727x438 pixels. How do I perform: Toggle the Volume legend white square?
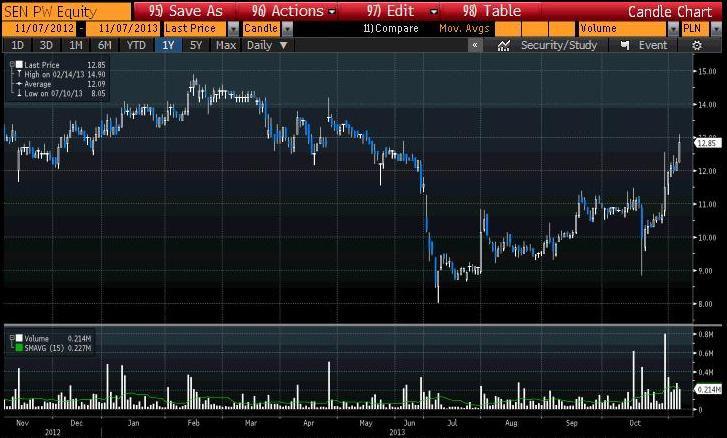tap(19, 338)
